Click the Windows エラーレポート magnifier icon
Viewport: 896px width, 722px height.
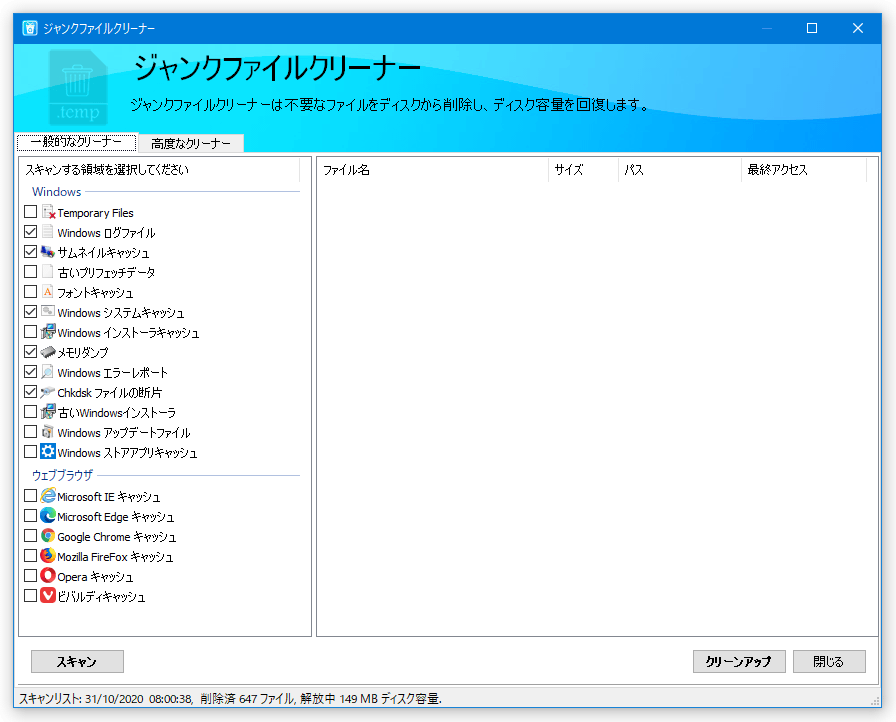[x=48, y=372]
